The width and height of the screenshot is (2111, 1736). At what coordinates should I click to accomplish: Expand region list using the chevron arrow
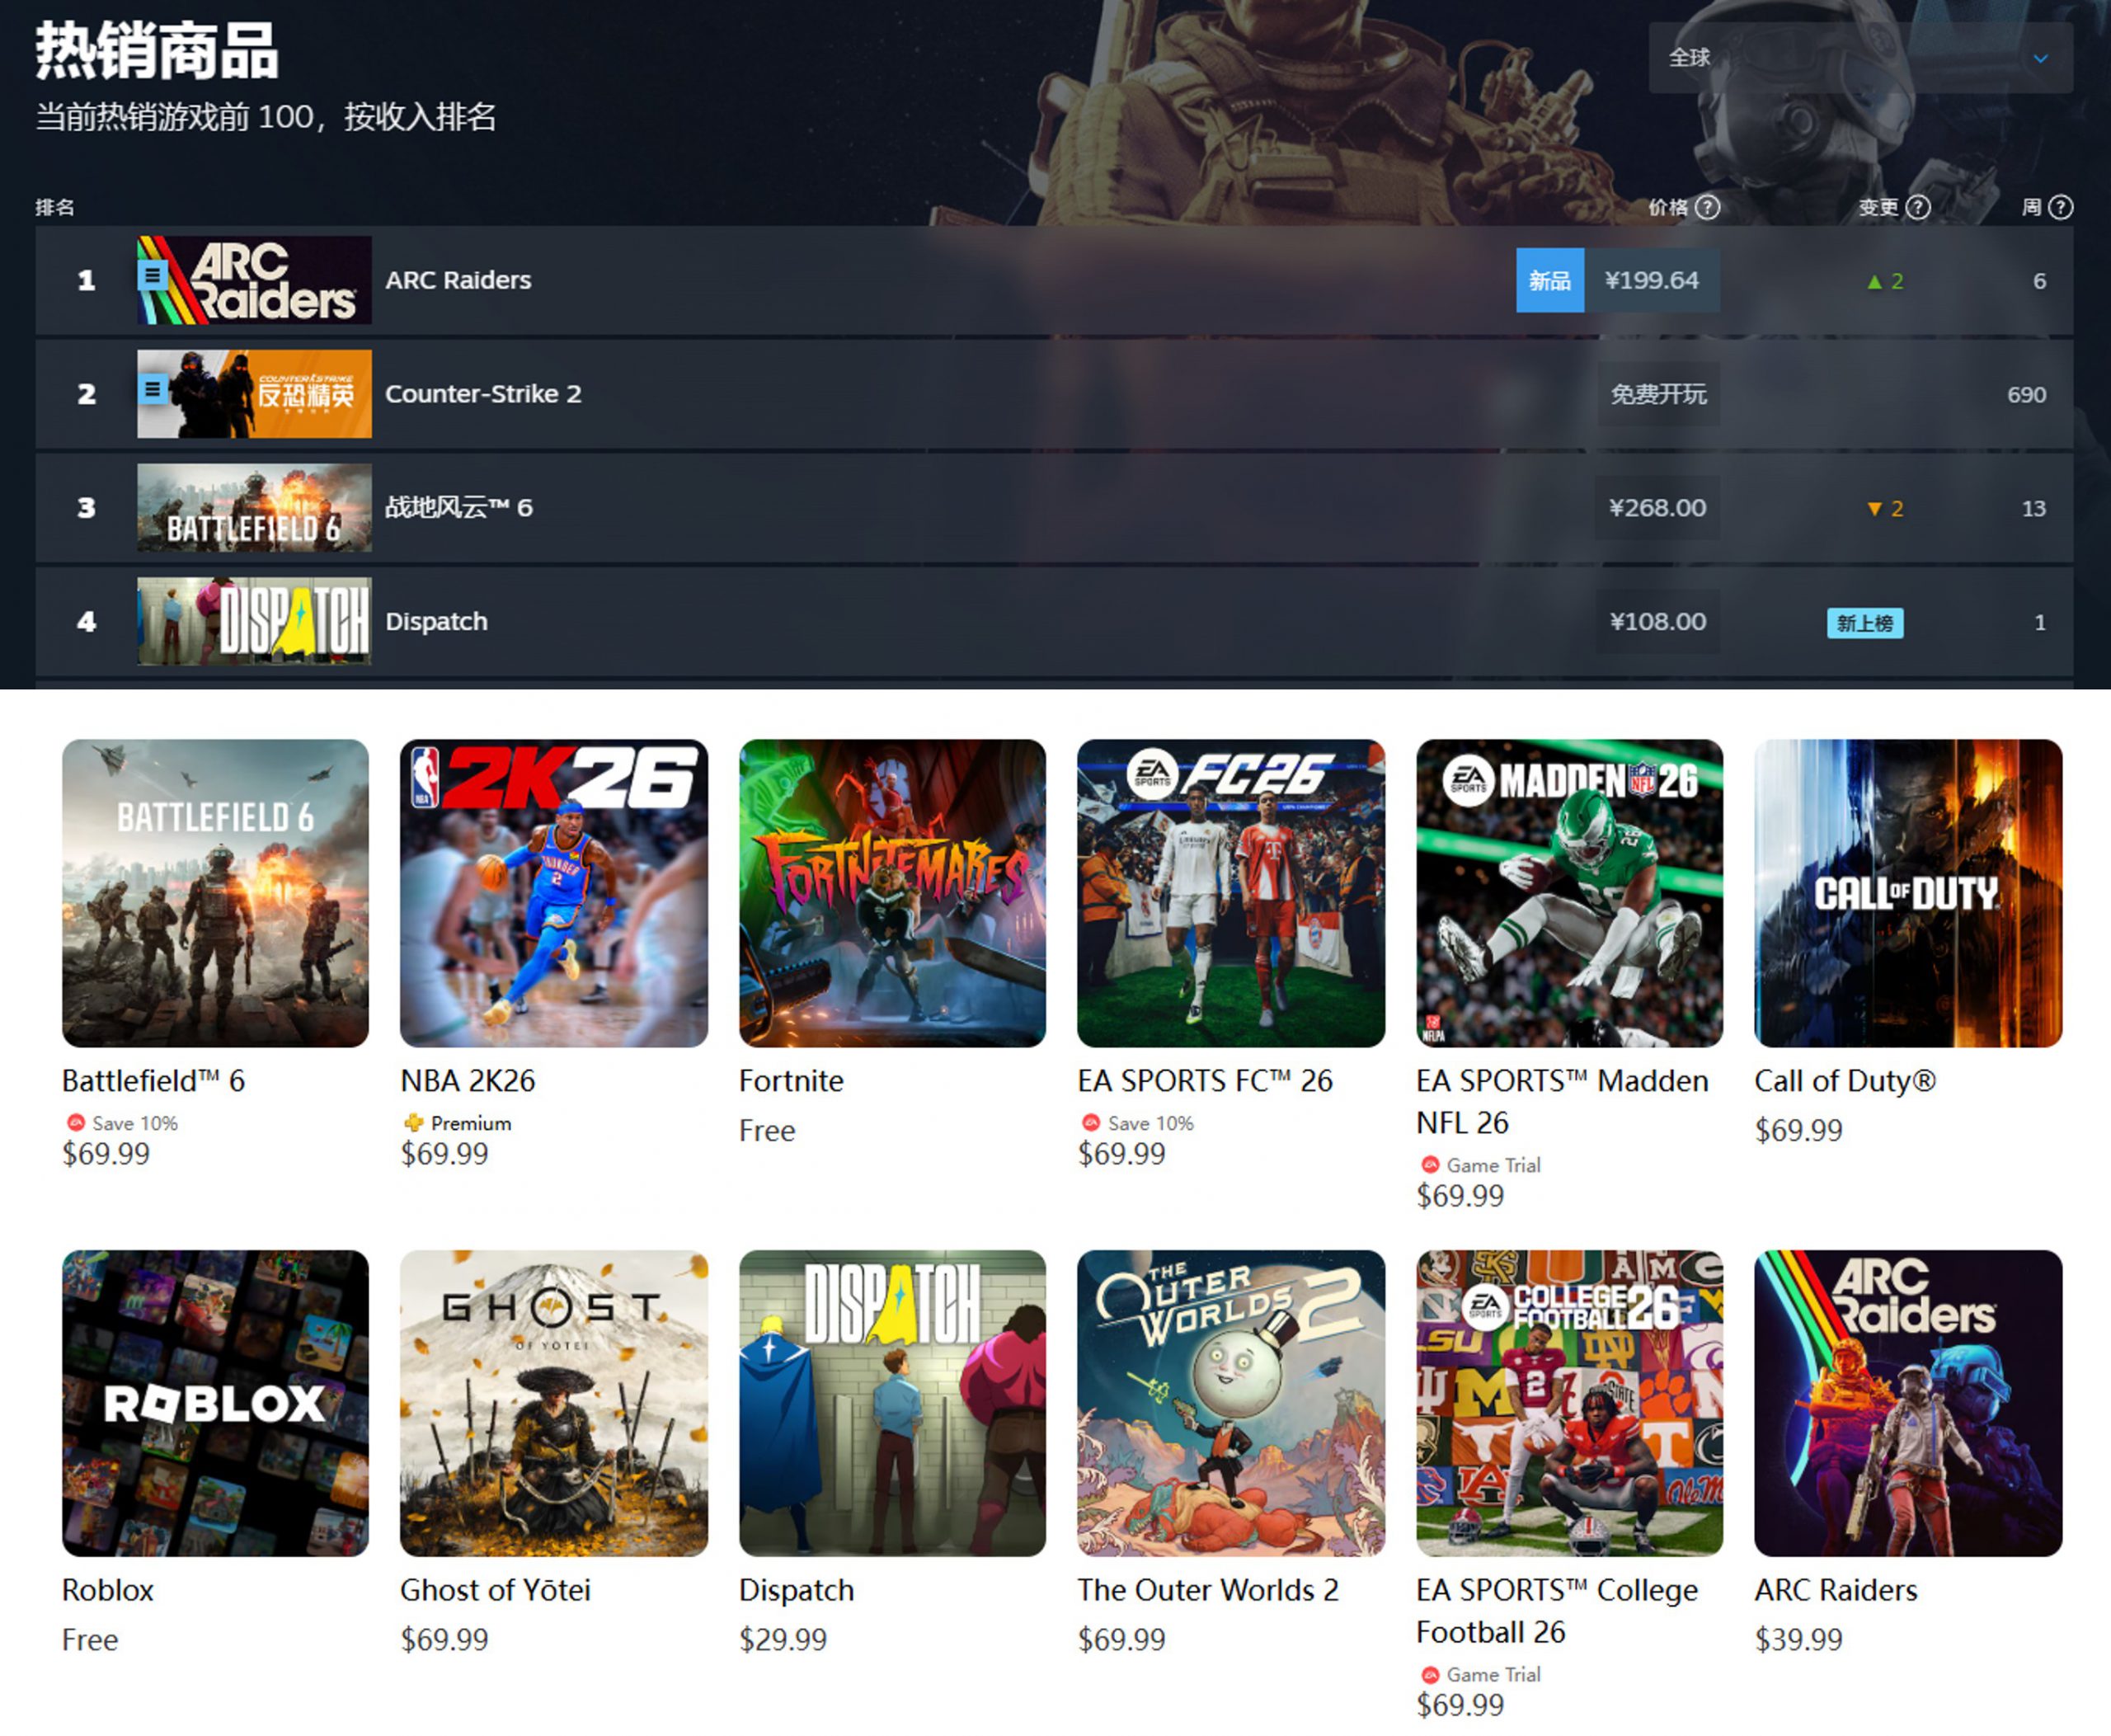pyautogui.click(x=2041, y=58)
